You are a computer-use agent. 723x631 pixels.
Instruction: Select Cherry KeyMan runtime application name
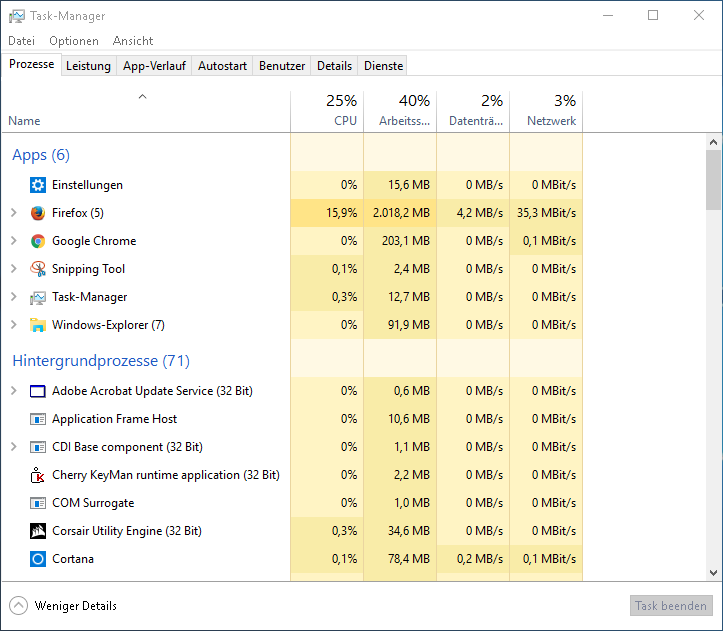coord(166,475)
